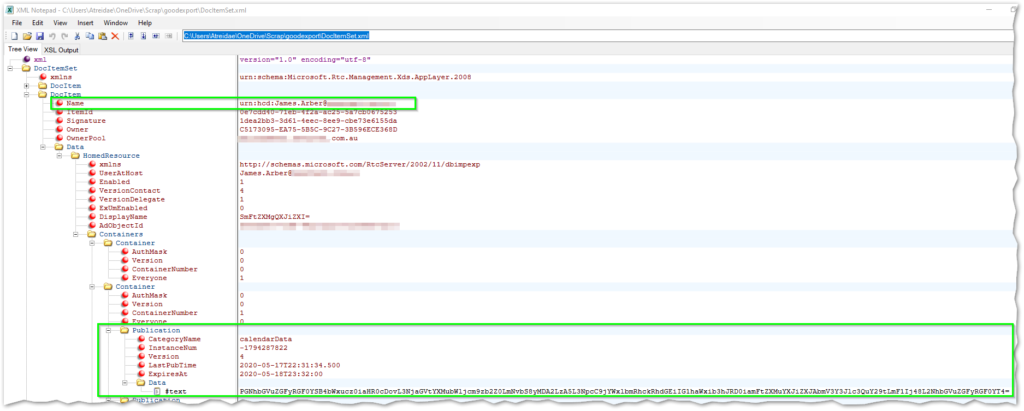Click the Paste clipboard icon
This screenshot has height=411, width=1024.
click(102, 36)
